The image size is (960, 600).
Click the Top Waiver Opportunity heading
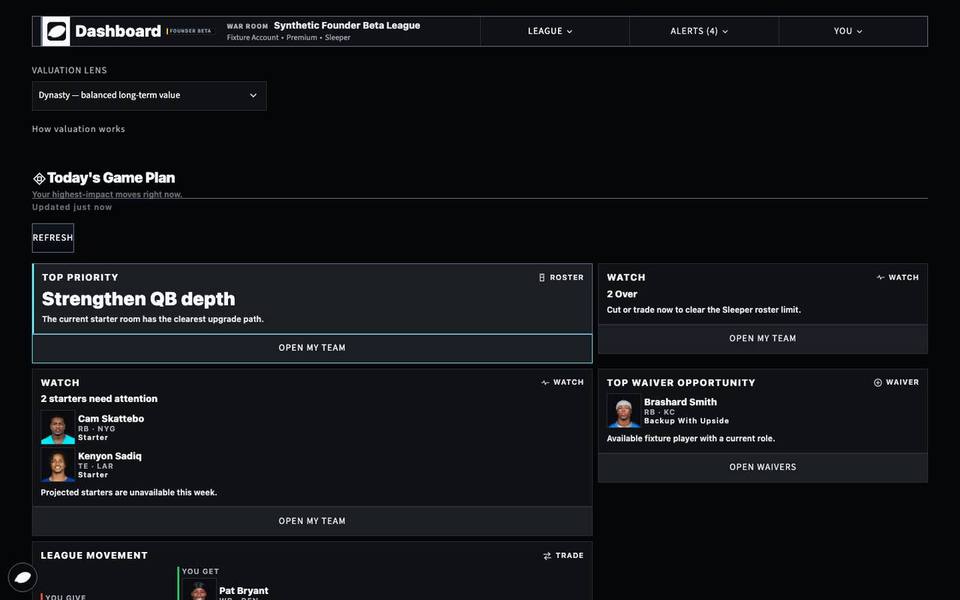pos(681,383)
